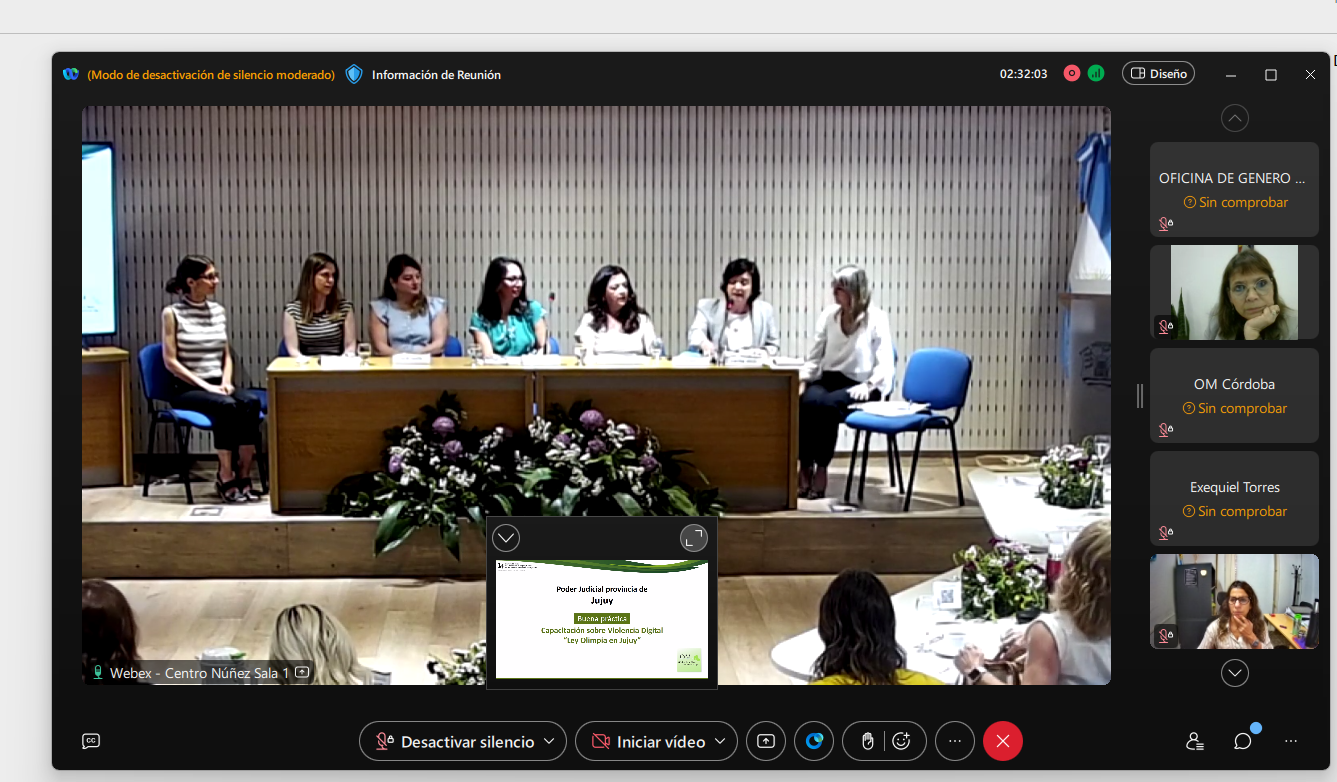Click the closed captions icon
This screenshot has width=1337, height=782.
tap(91, 741)
